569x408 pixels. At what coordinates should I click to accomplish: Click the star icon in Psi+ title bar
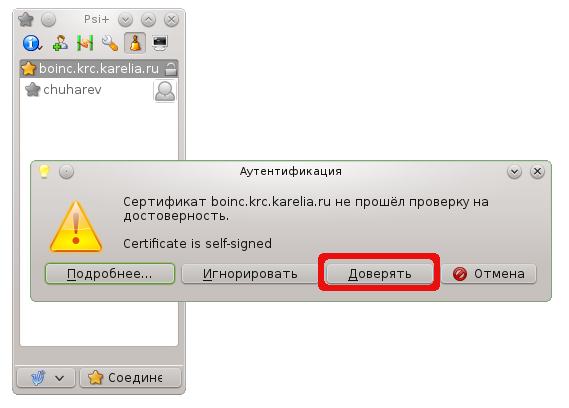coord(26,19)
